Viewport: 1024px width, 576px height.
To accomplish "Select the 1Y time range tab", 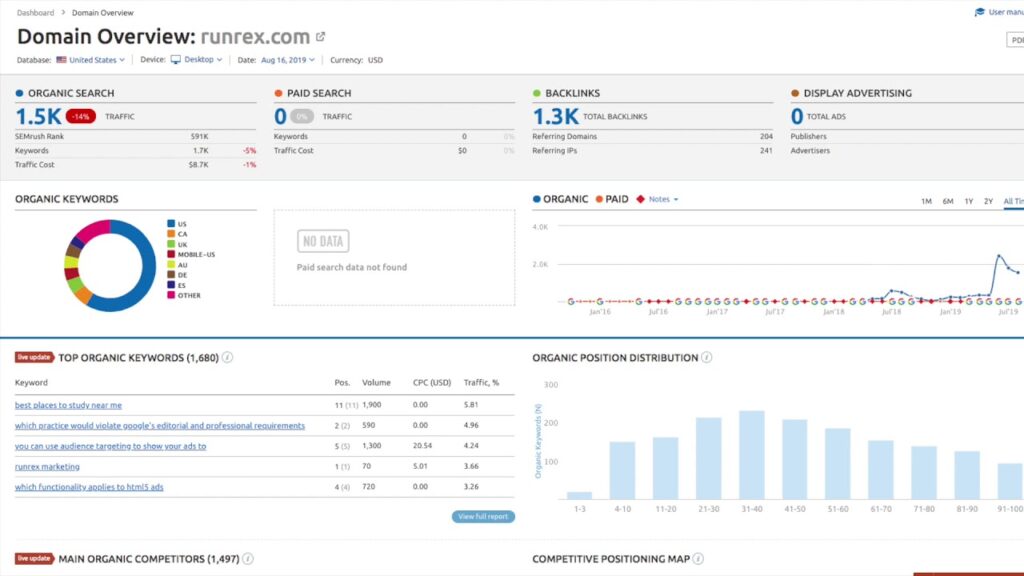I will (x=968, y=201).
